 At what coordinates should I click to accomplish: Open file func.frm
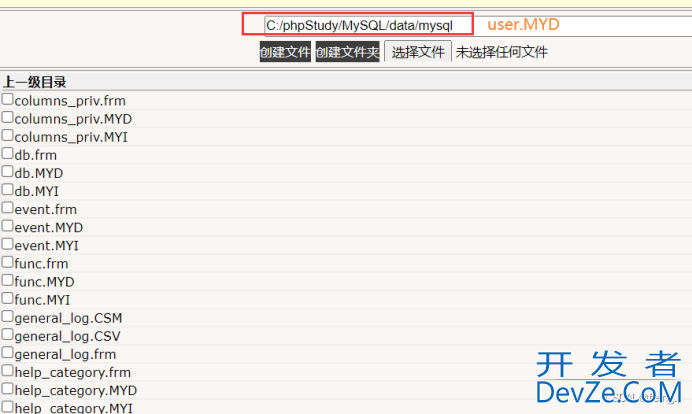(41, 264)
